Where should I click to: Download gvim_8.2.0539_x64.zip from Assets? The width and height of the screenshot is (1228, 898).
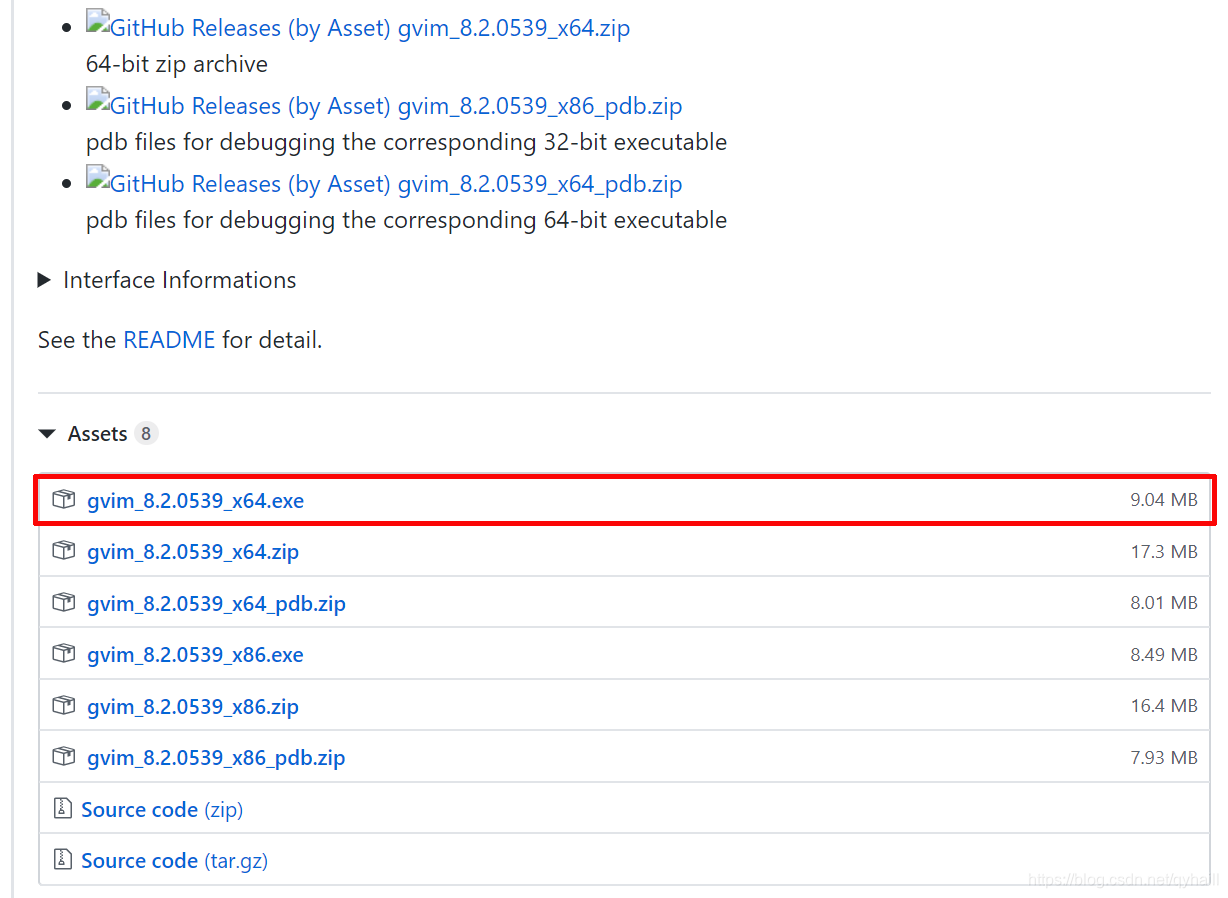pos(193,552)
